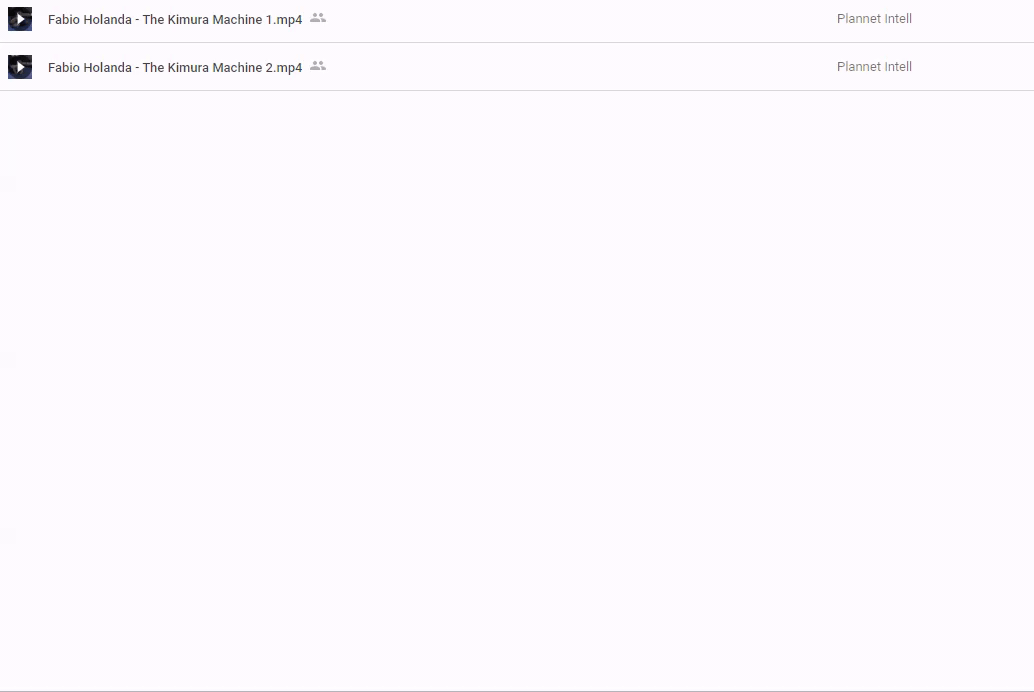The width and height of the screenshot is (1034, 692).
Task: Open Fabio Holanda - The Kimura Machine 2.mp4
Action: 174,68
